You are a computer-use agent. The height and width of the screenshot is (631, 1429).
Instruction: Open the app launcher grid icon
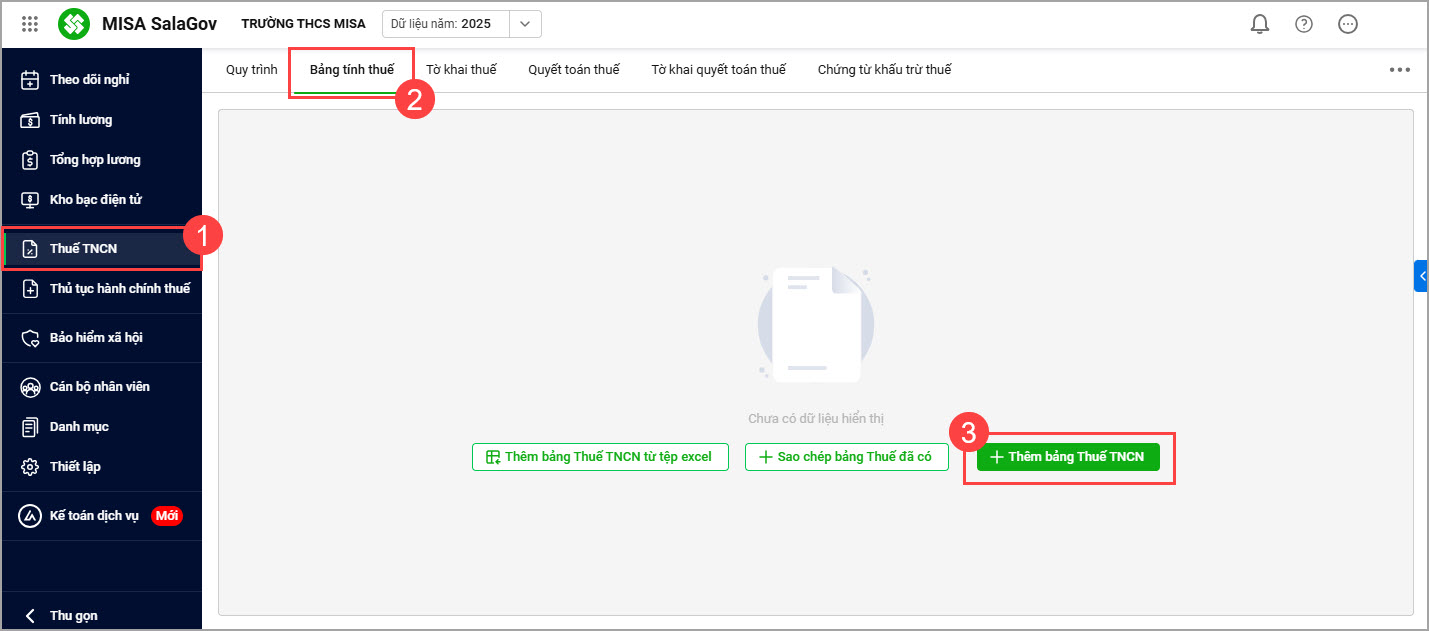30,24
